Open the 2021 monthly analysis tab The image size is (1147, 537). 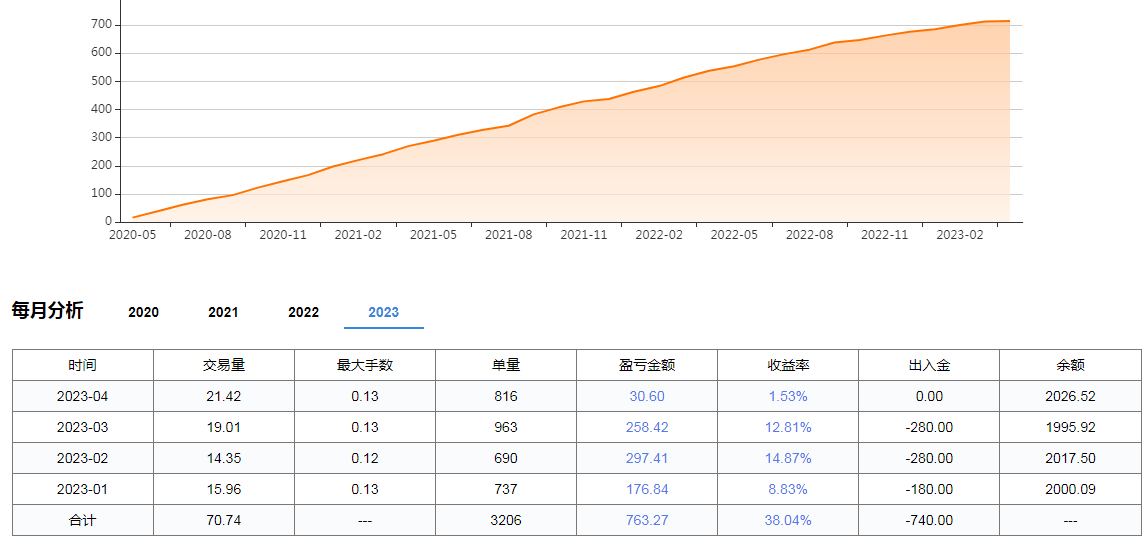pos(223,312)
